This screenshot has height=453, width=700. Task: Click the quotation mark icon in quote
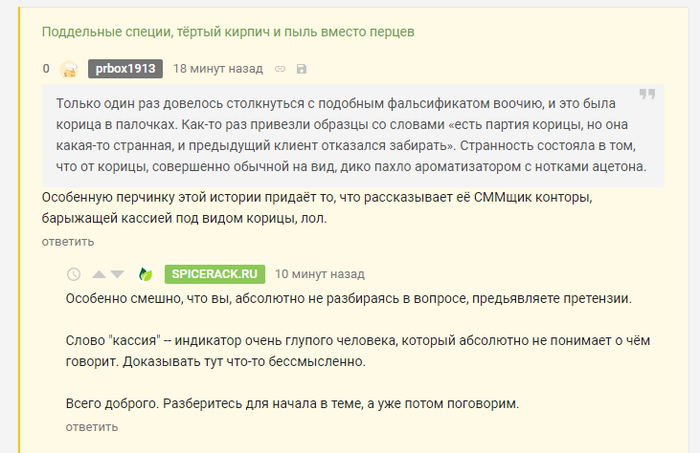[647, 95]
